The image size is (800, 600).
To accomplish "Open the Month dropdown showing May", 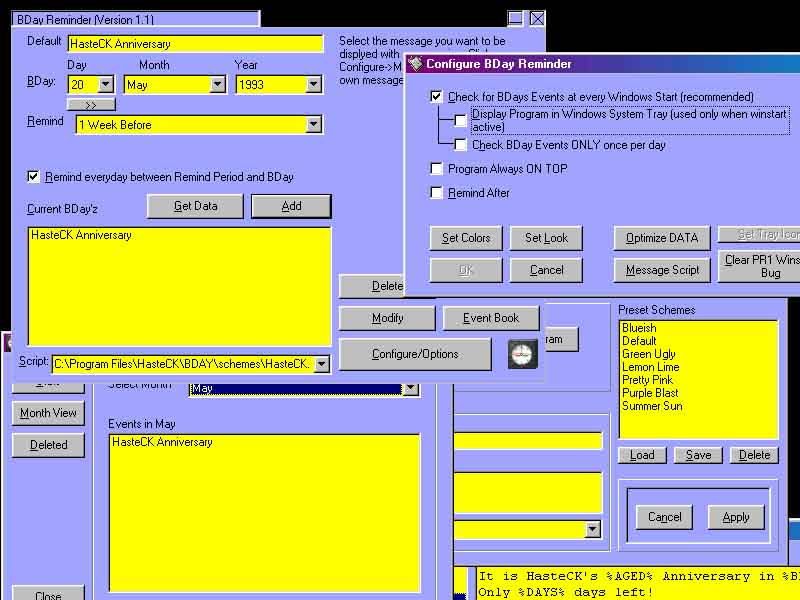I will point(218,84).
